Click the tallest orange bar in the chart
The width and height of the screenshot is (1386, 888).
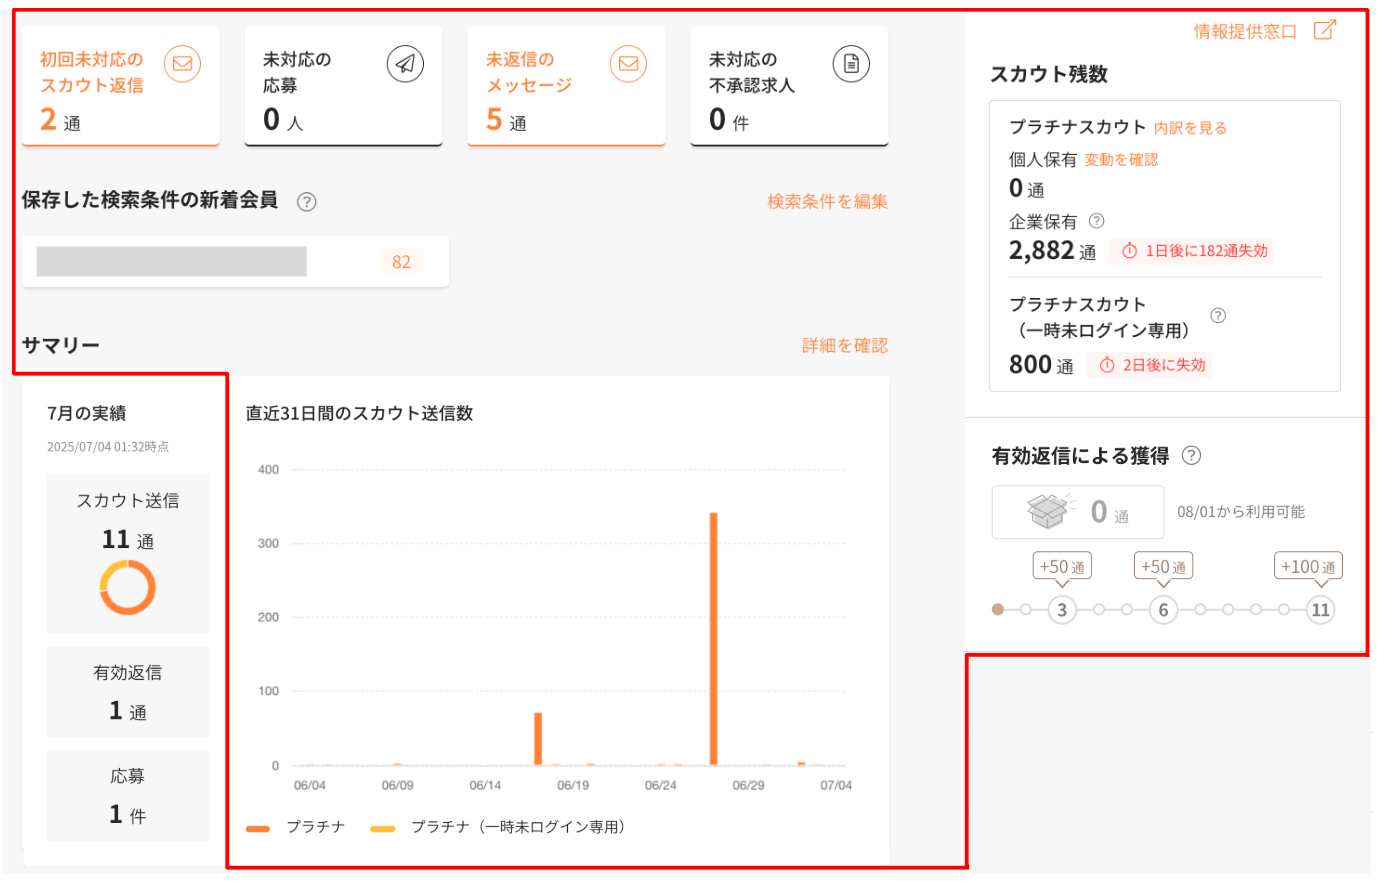(x=713, y=640)
